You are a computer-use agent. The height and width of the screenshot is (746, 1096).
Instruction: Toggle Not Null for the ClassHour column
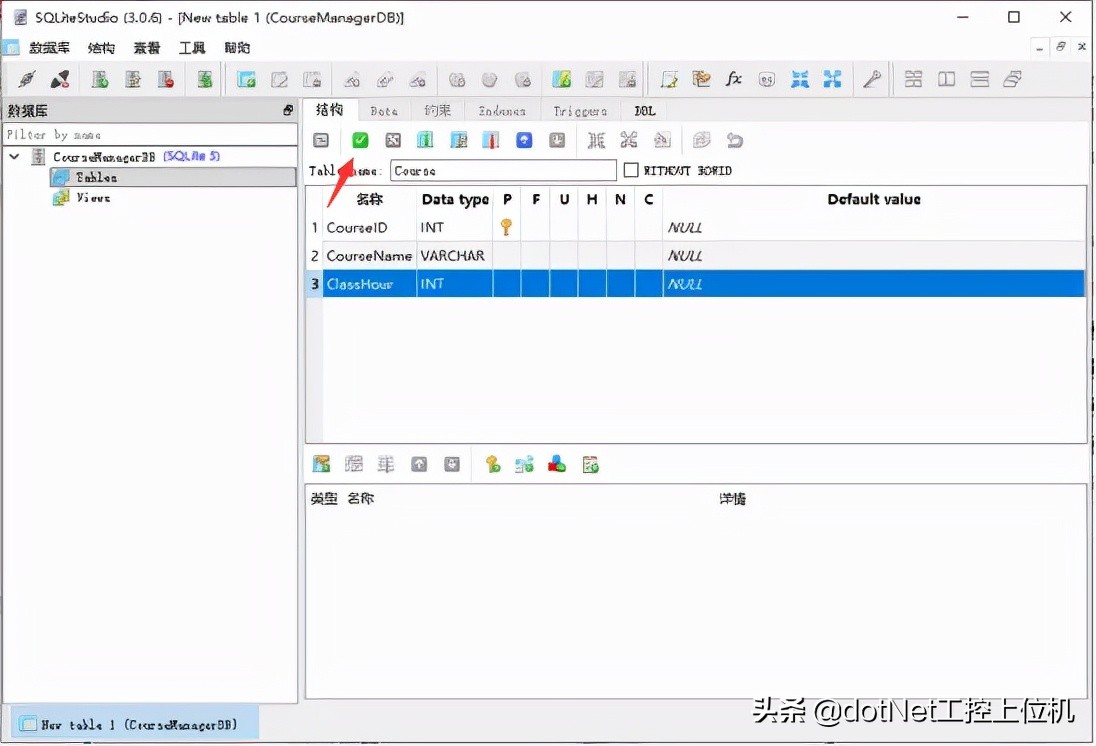tap(619, 284)
